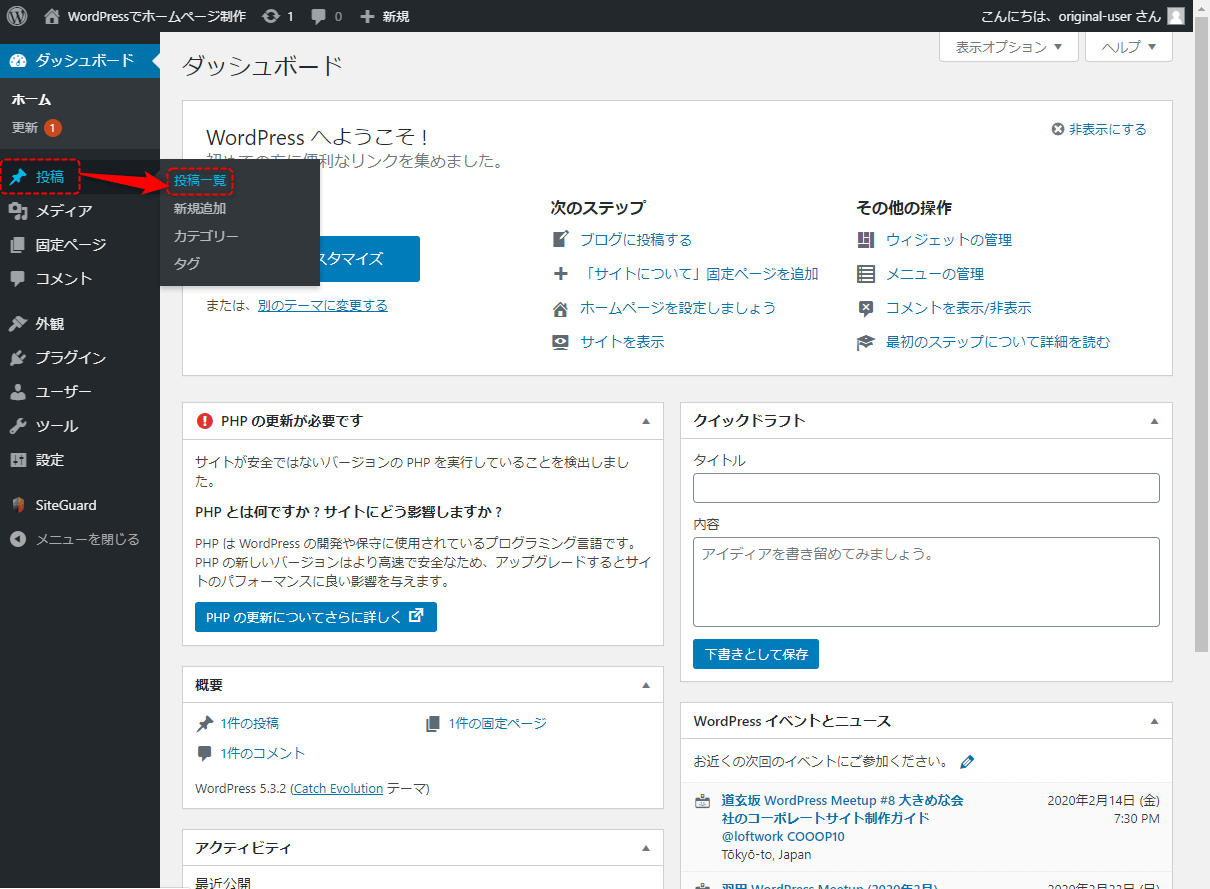
Task: Open the updates icon showing 1 in admin bar
Action: 271,16
